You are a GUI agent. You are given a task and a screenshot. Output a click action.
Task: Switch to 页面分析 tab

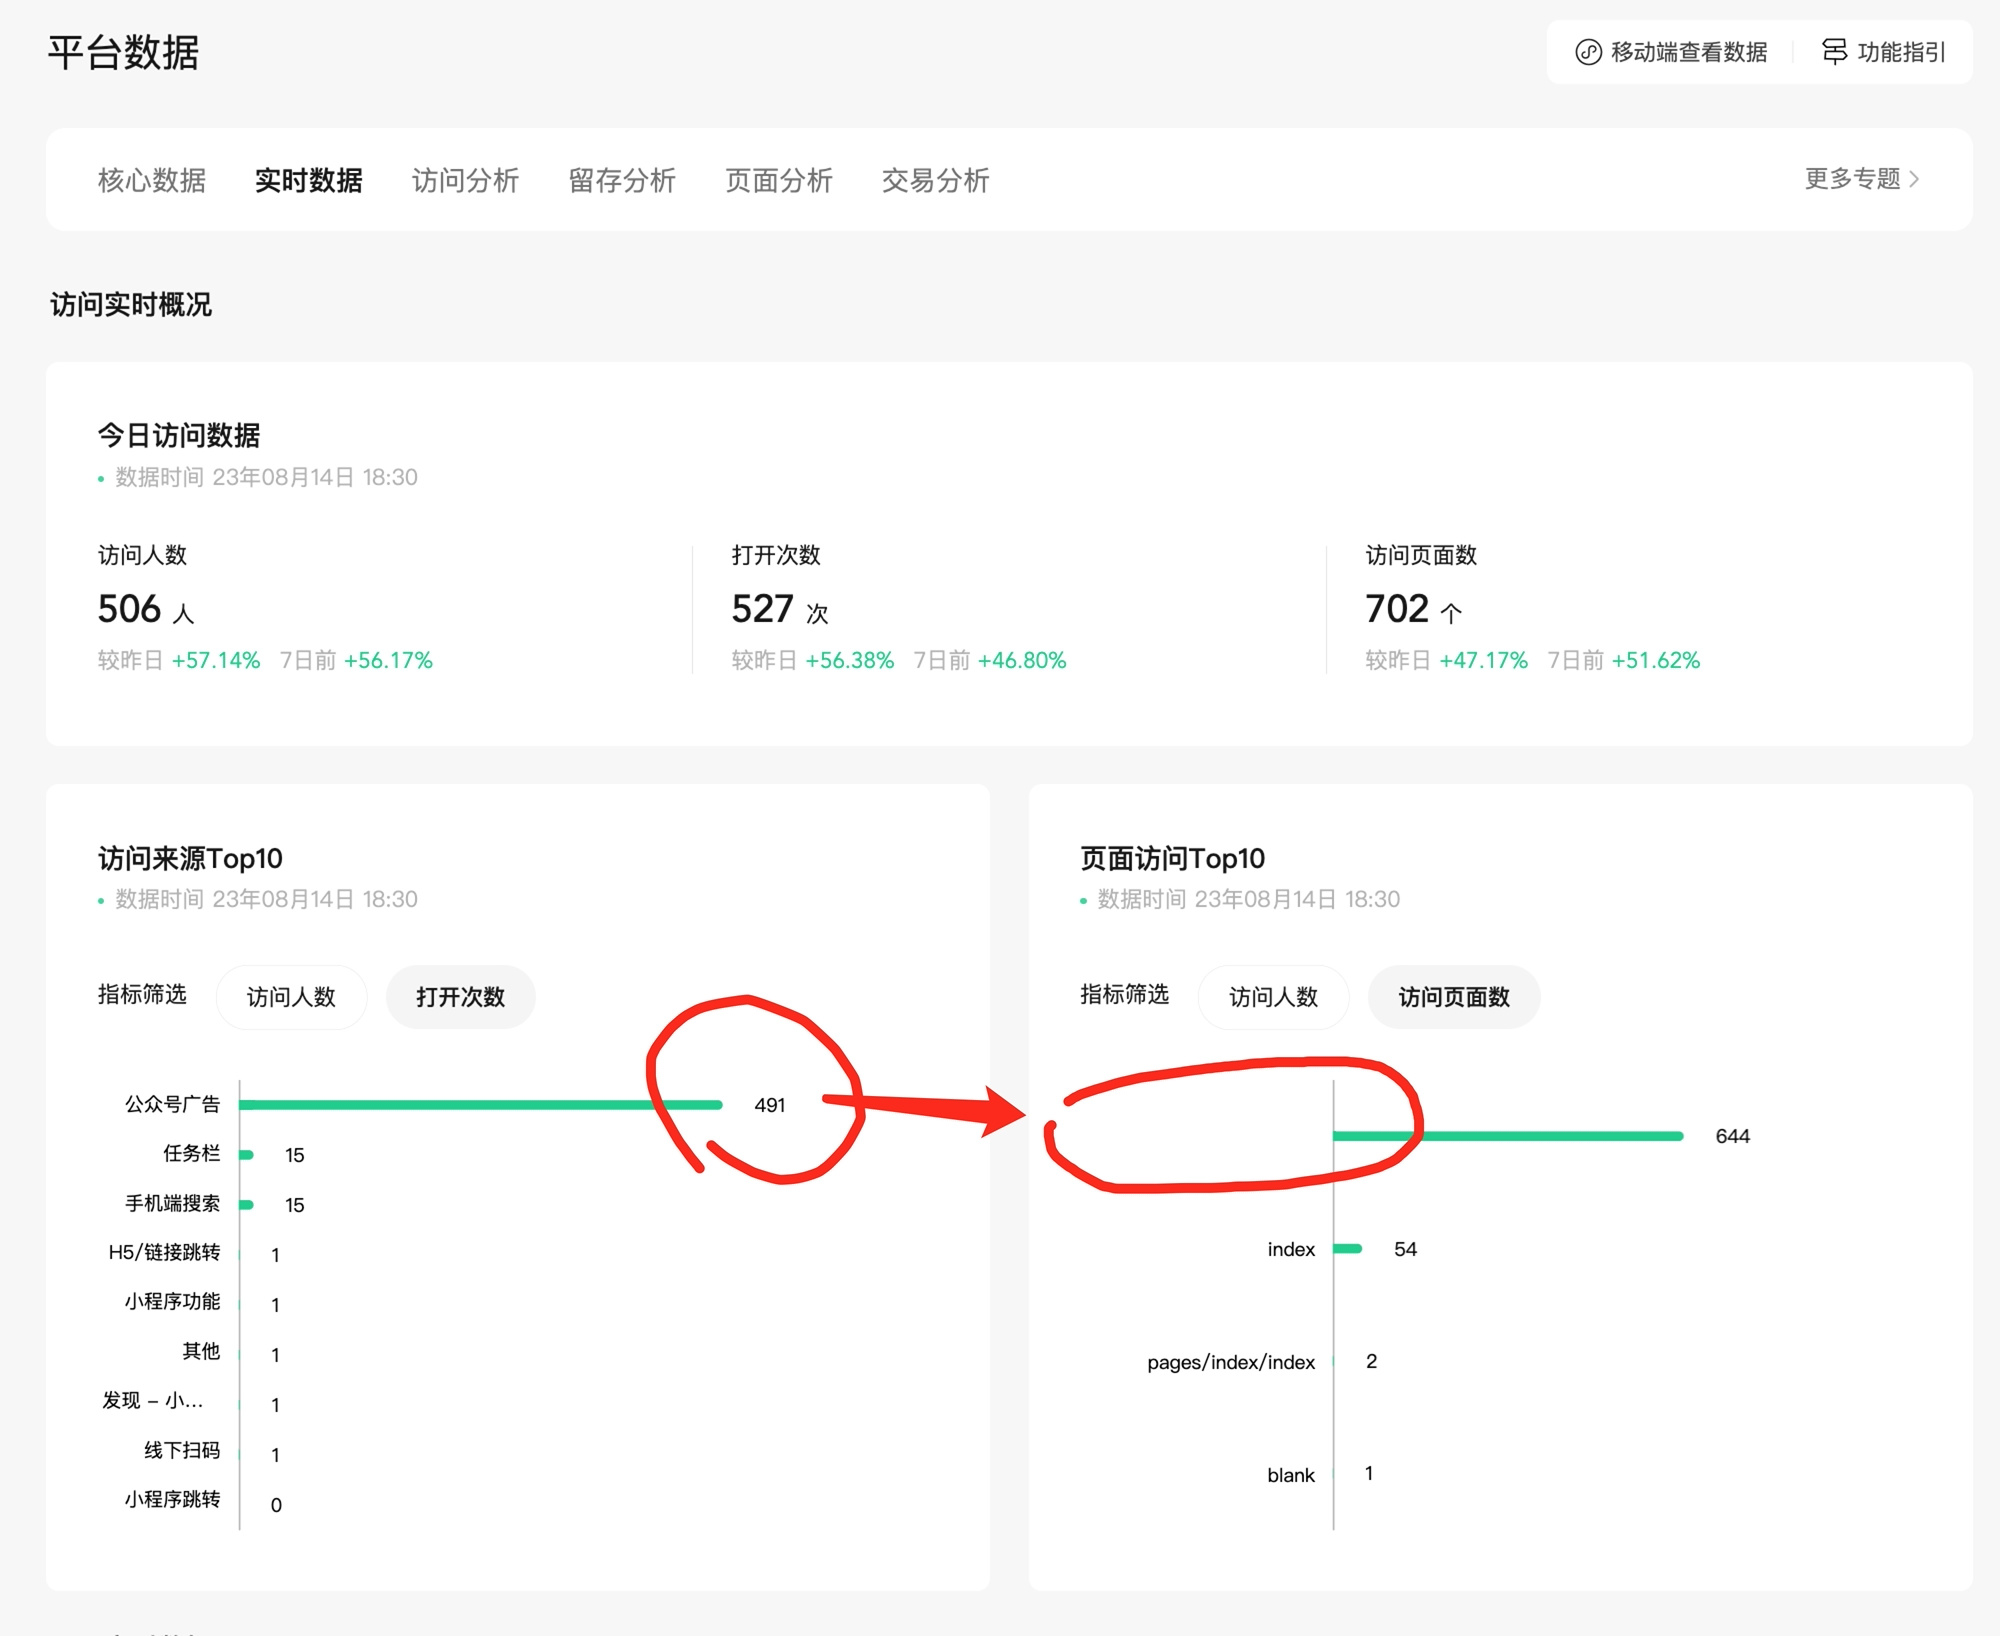click(x=778, y=180)
